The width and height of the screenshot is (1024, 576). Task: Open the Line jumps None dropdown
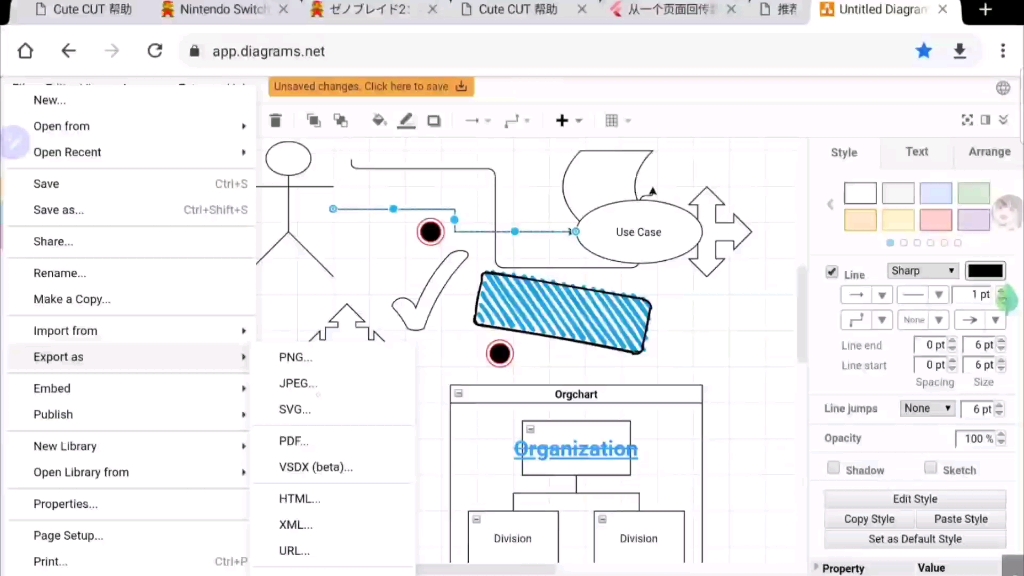click(926, 408)
